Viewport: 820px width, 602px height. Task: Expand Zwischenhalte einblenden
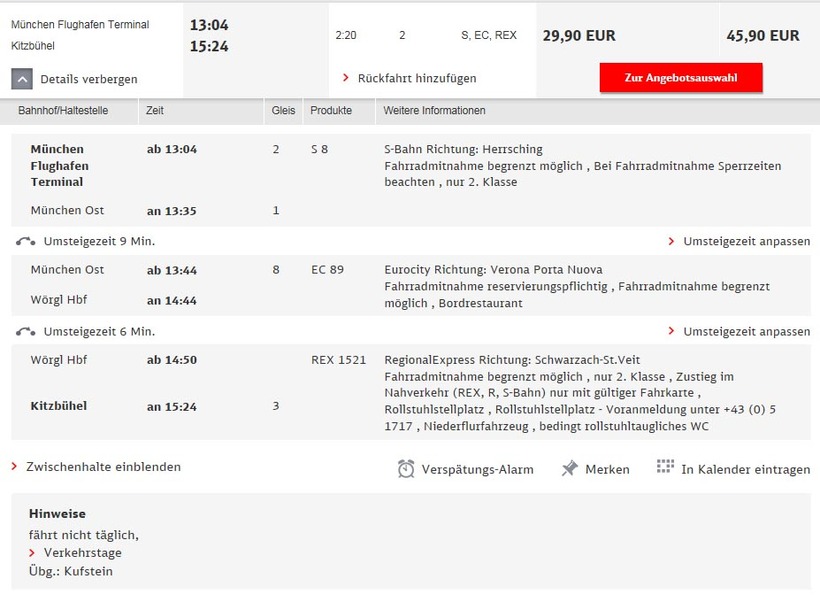click(103, 467)
